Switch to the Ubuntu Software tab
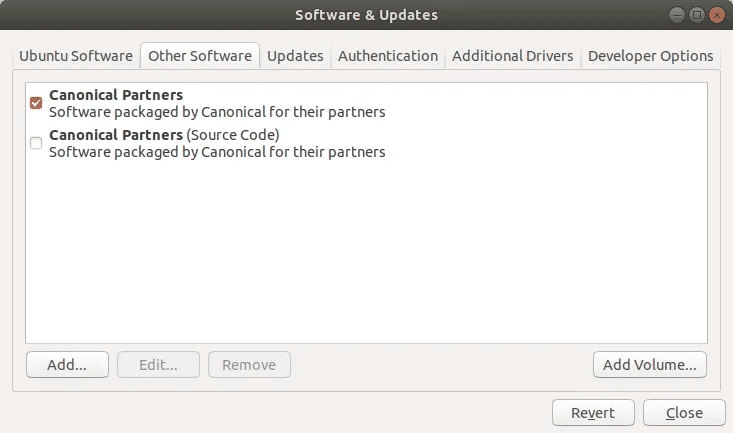Screen dimensions: 733x433 pos(76,56)
